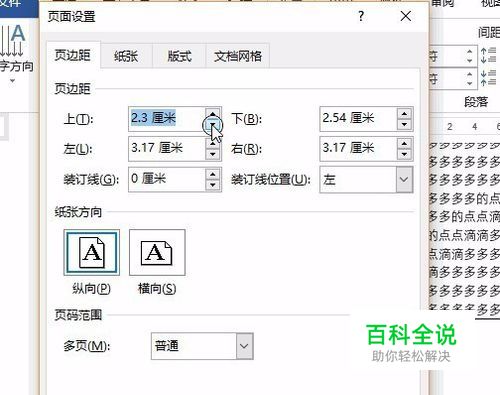500x395 pixels.
Task: Decrease the 上(T) top margin value
Action: [213, 125]
